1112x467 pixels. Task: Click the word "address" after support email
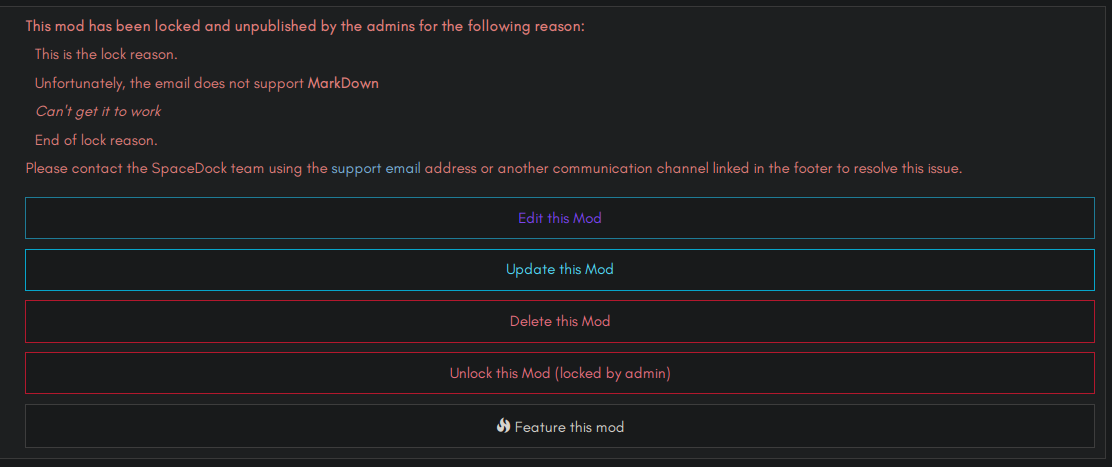[450, 168]
